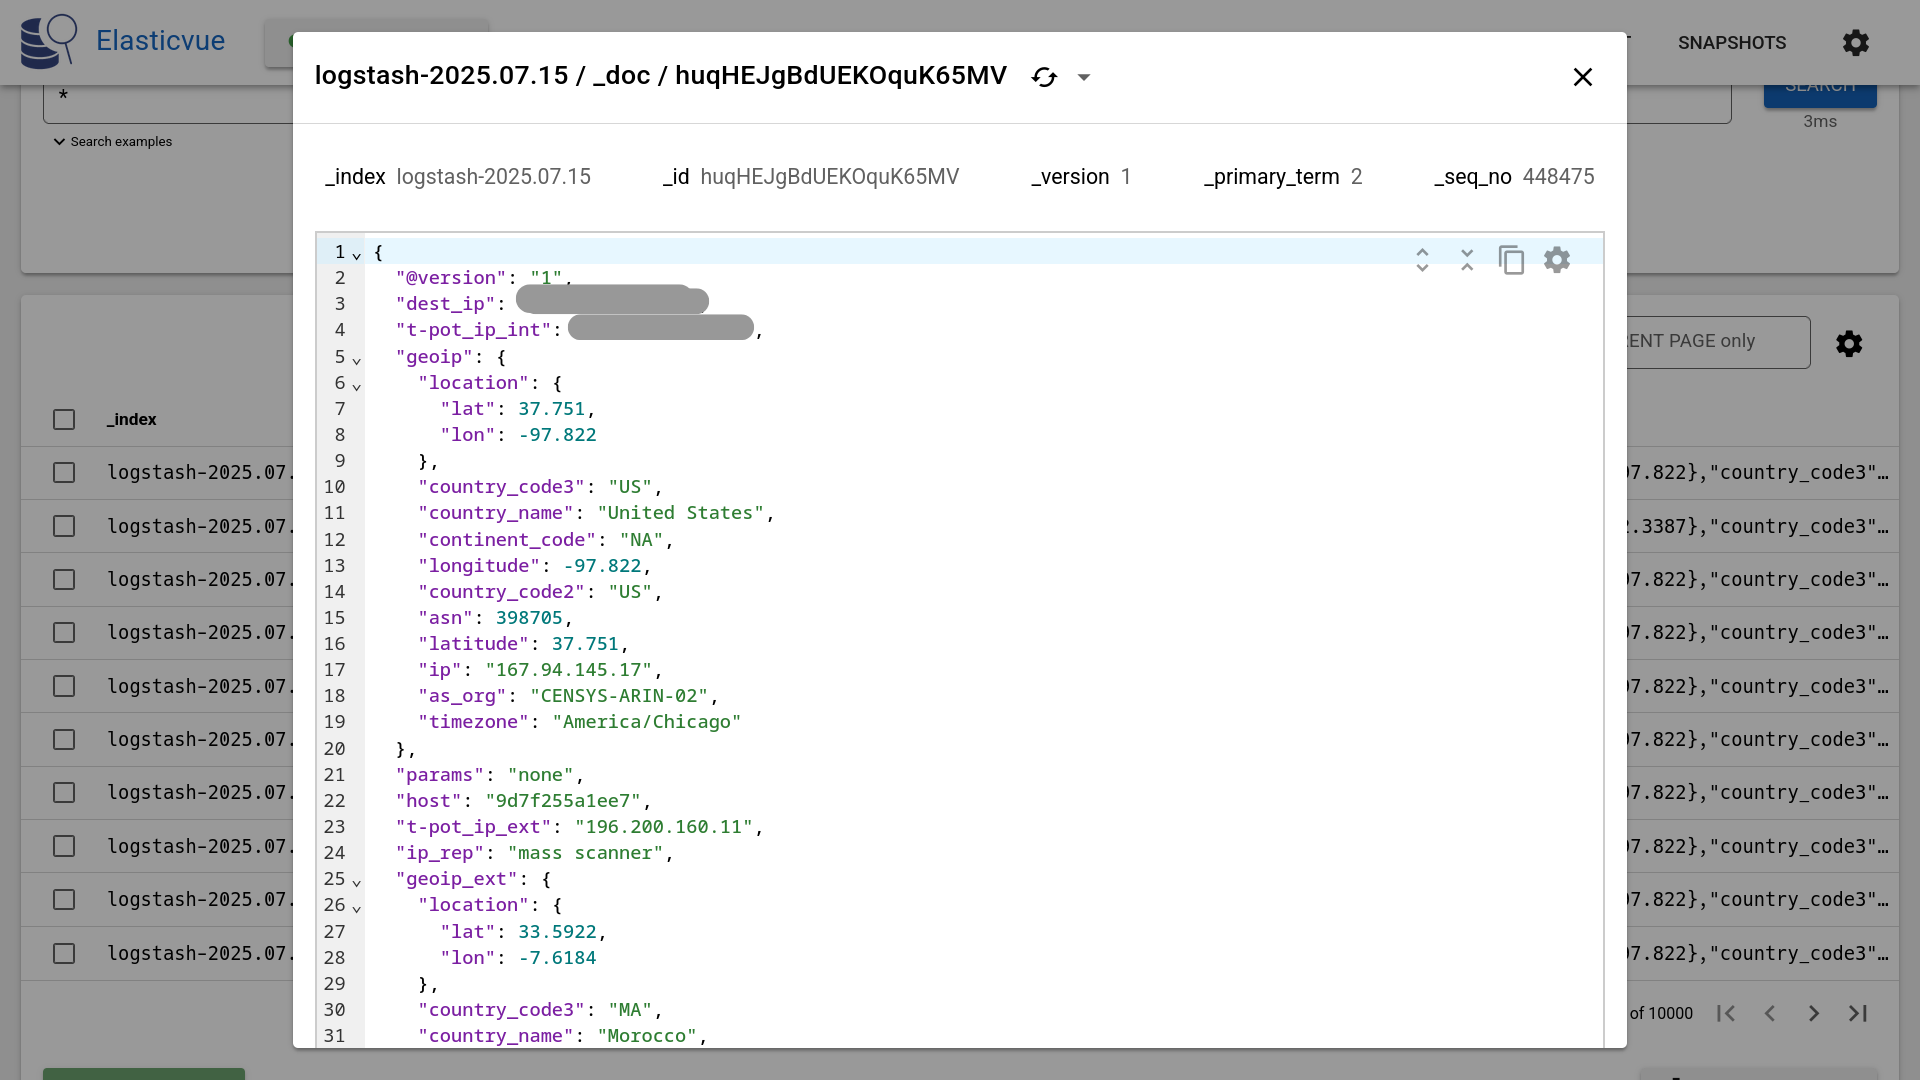Image resolution: width=1920 pixels, height=1080 pixels.
Task: Expand Search examples
Action: point(112,142)
